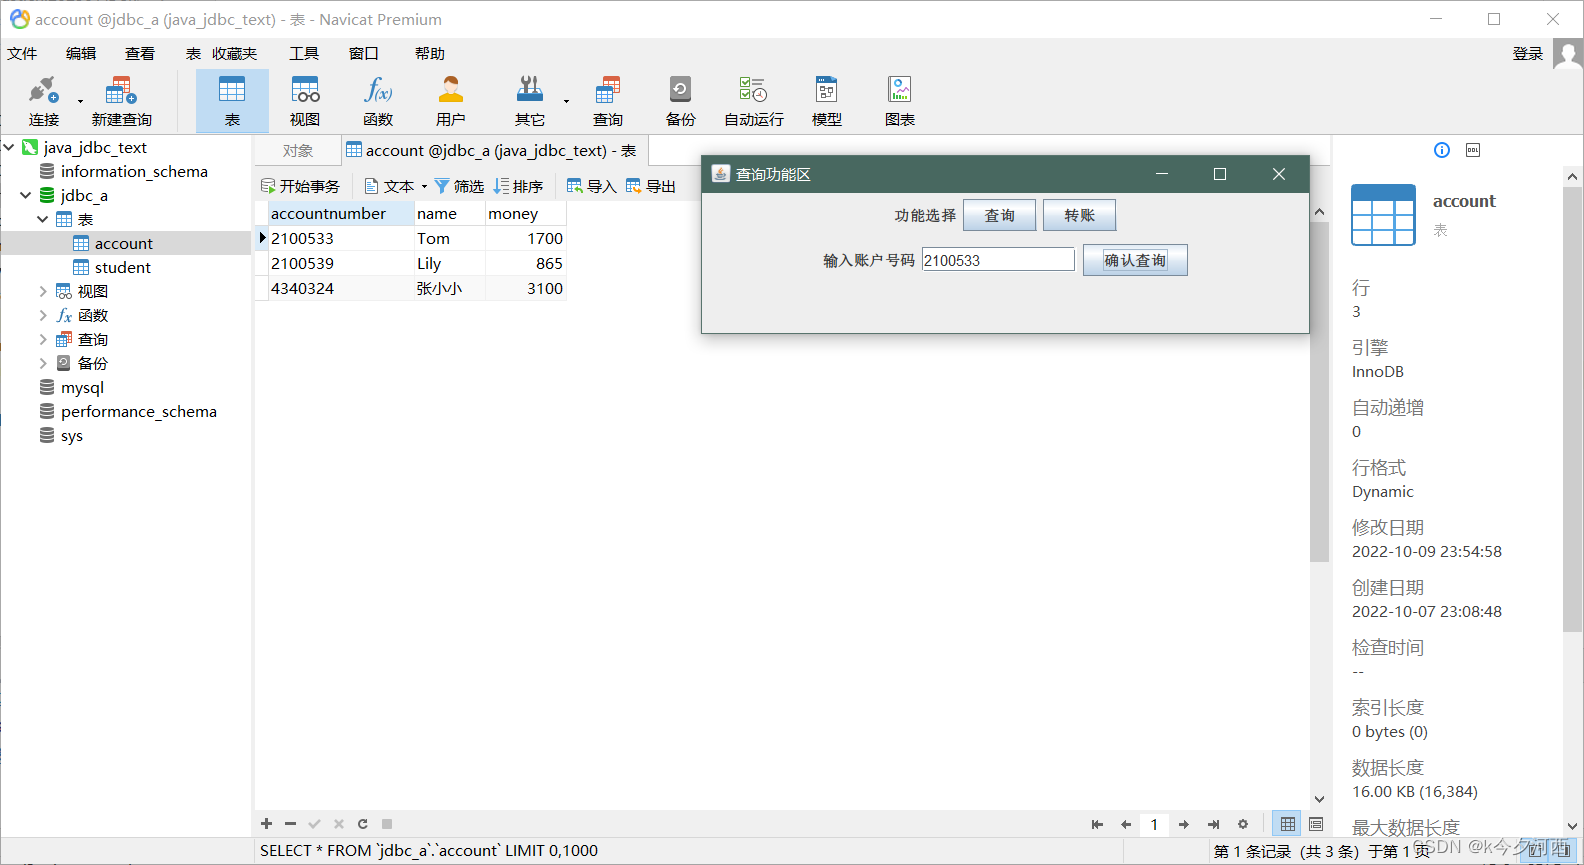Open the Tools menu

pos(304,53)
